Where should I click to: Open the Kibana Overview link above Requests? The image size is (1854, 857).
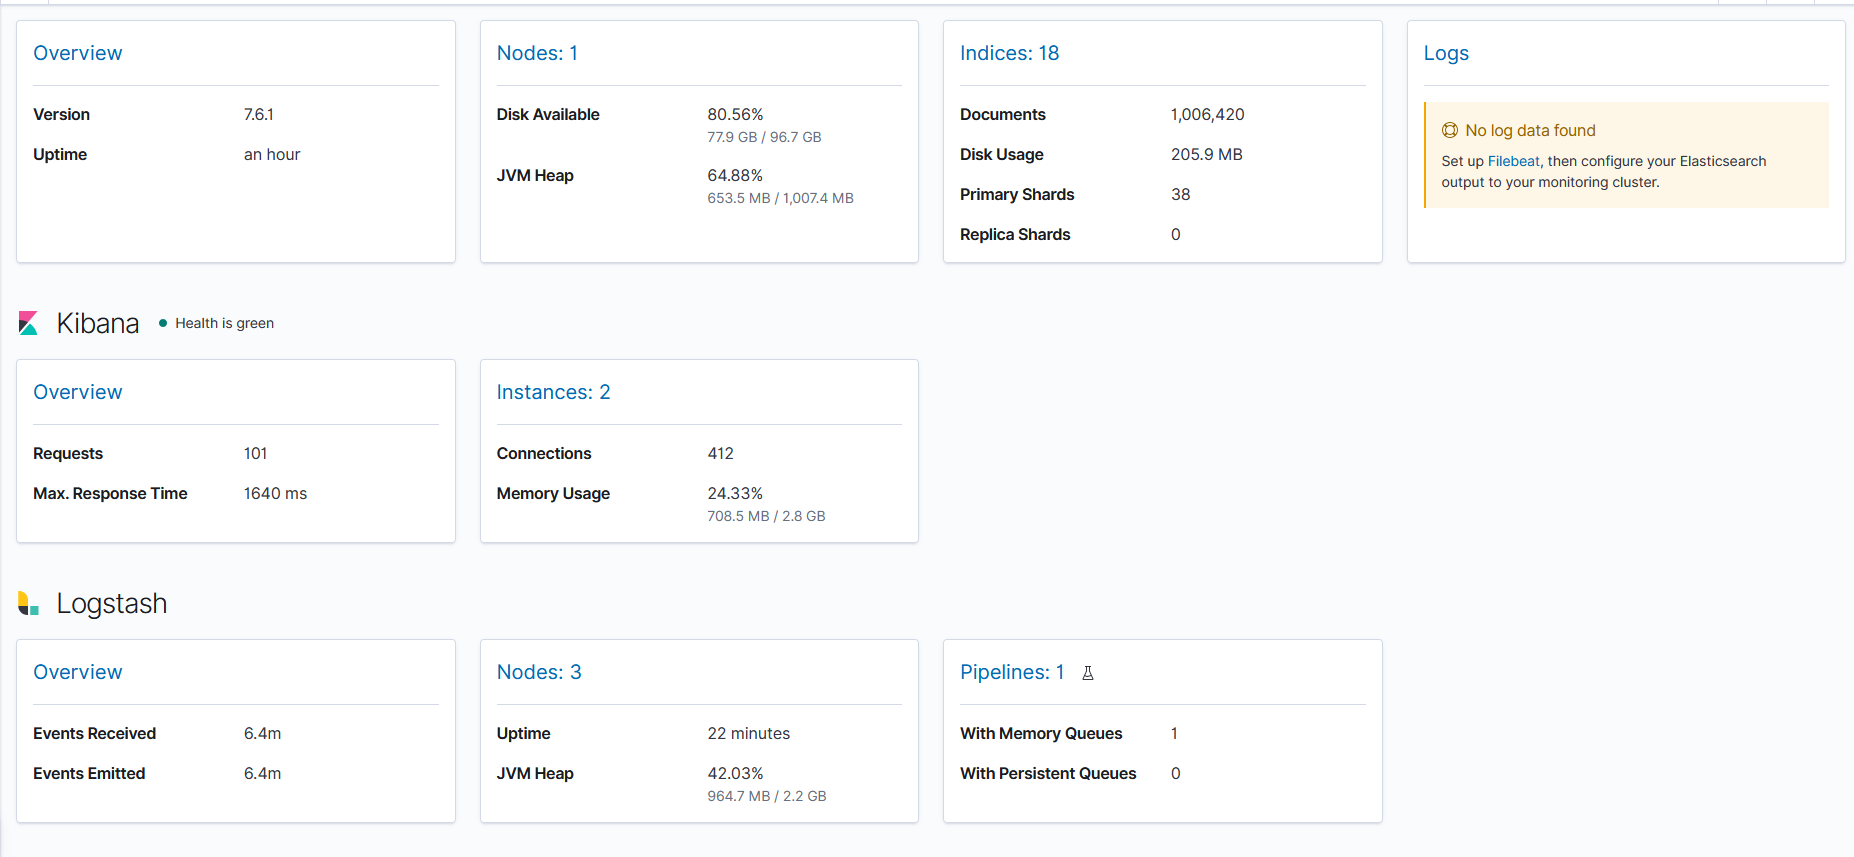78,392
